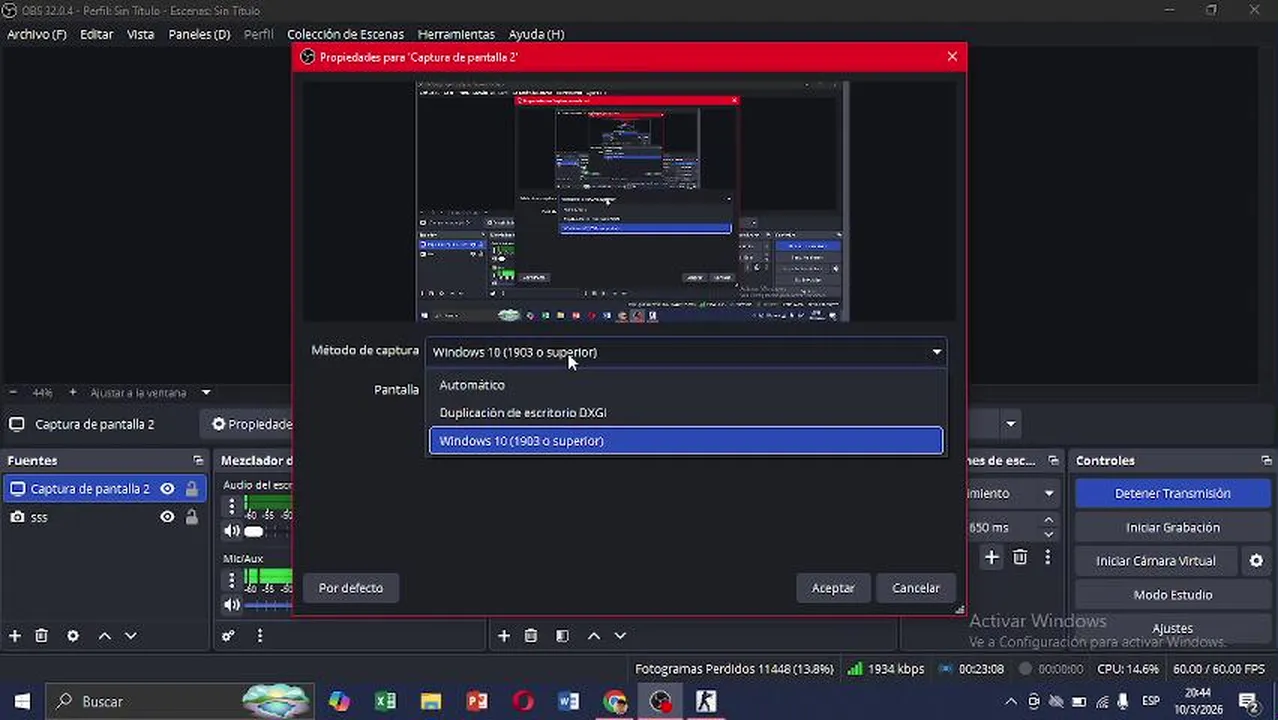Move the scene down with the arrow
Viewport: 1278px width, 720px height.
[x=620, y=636]
